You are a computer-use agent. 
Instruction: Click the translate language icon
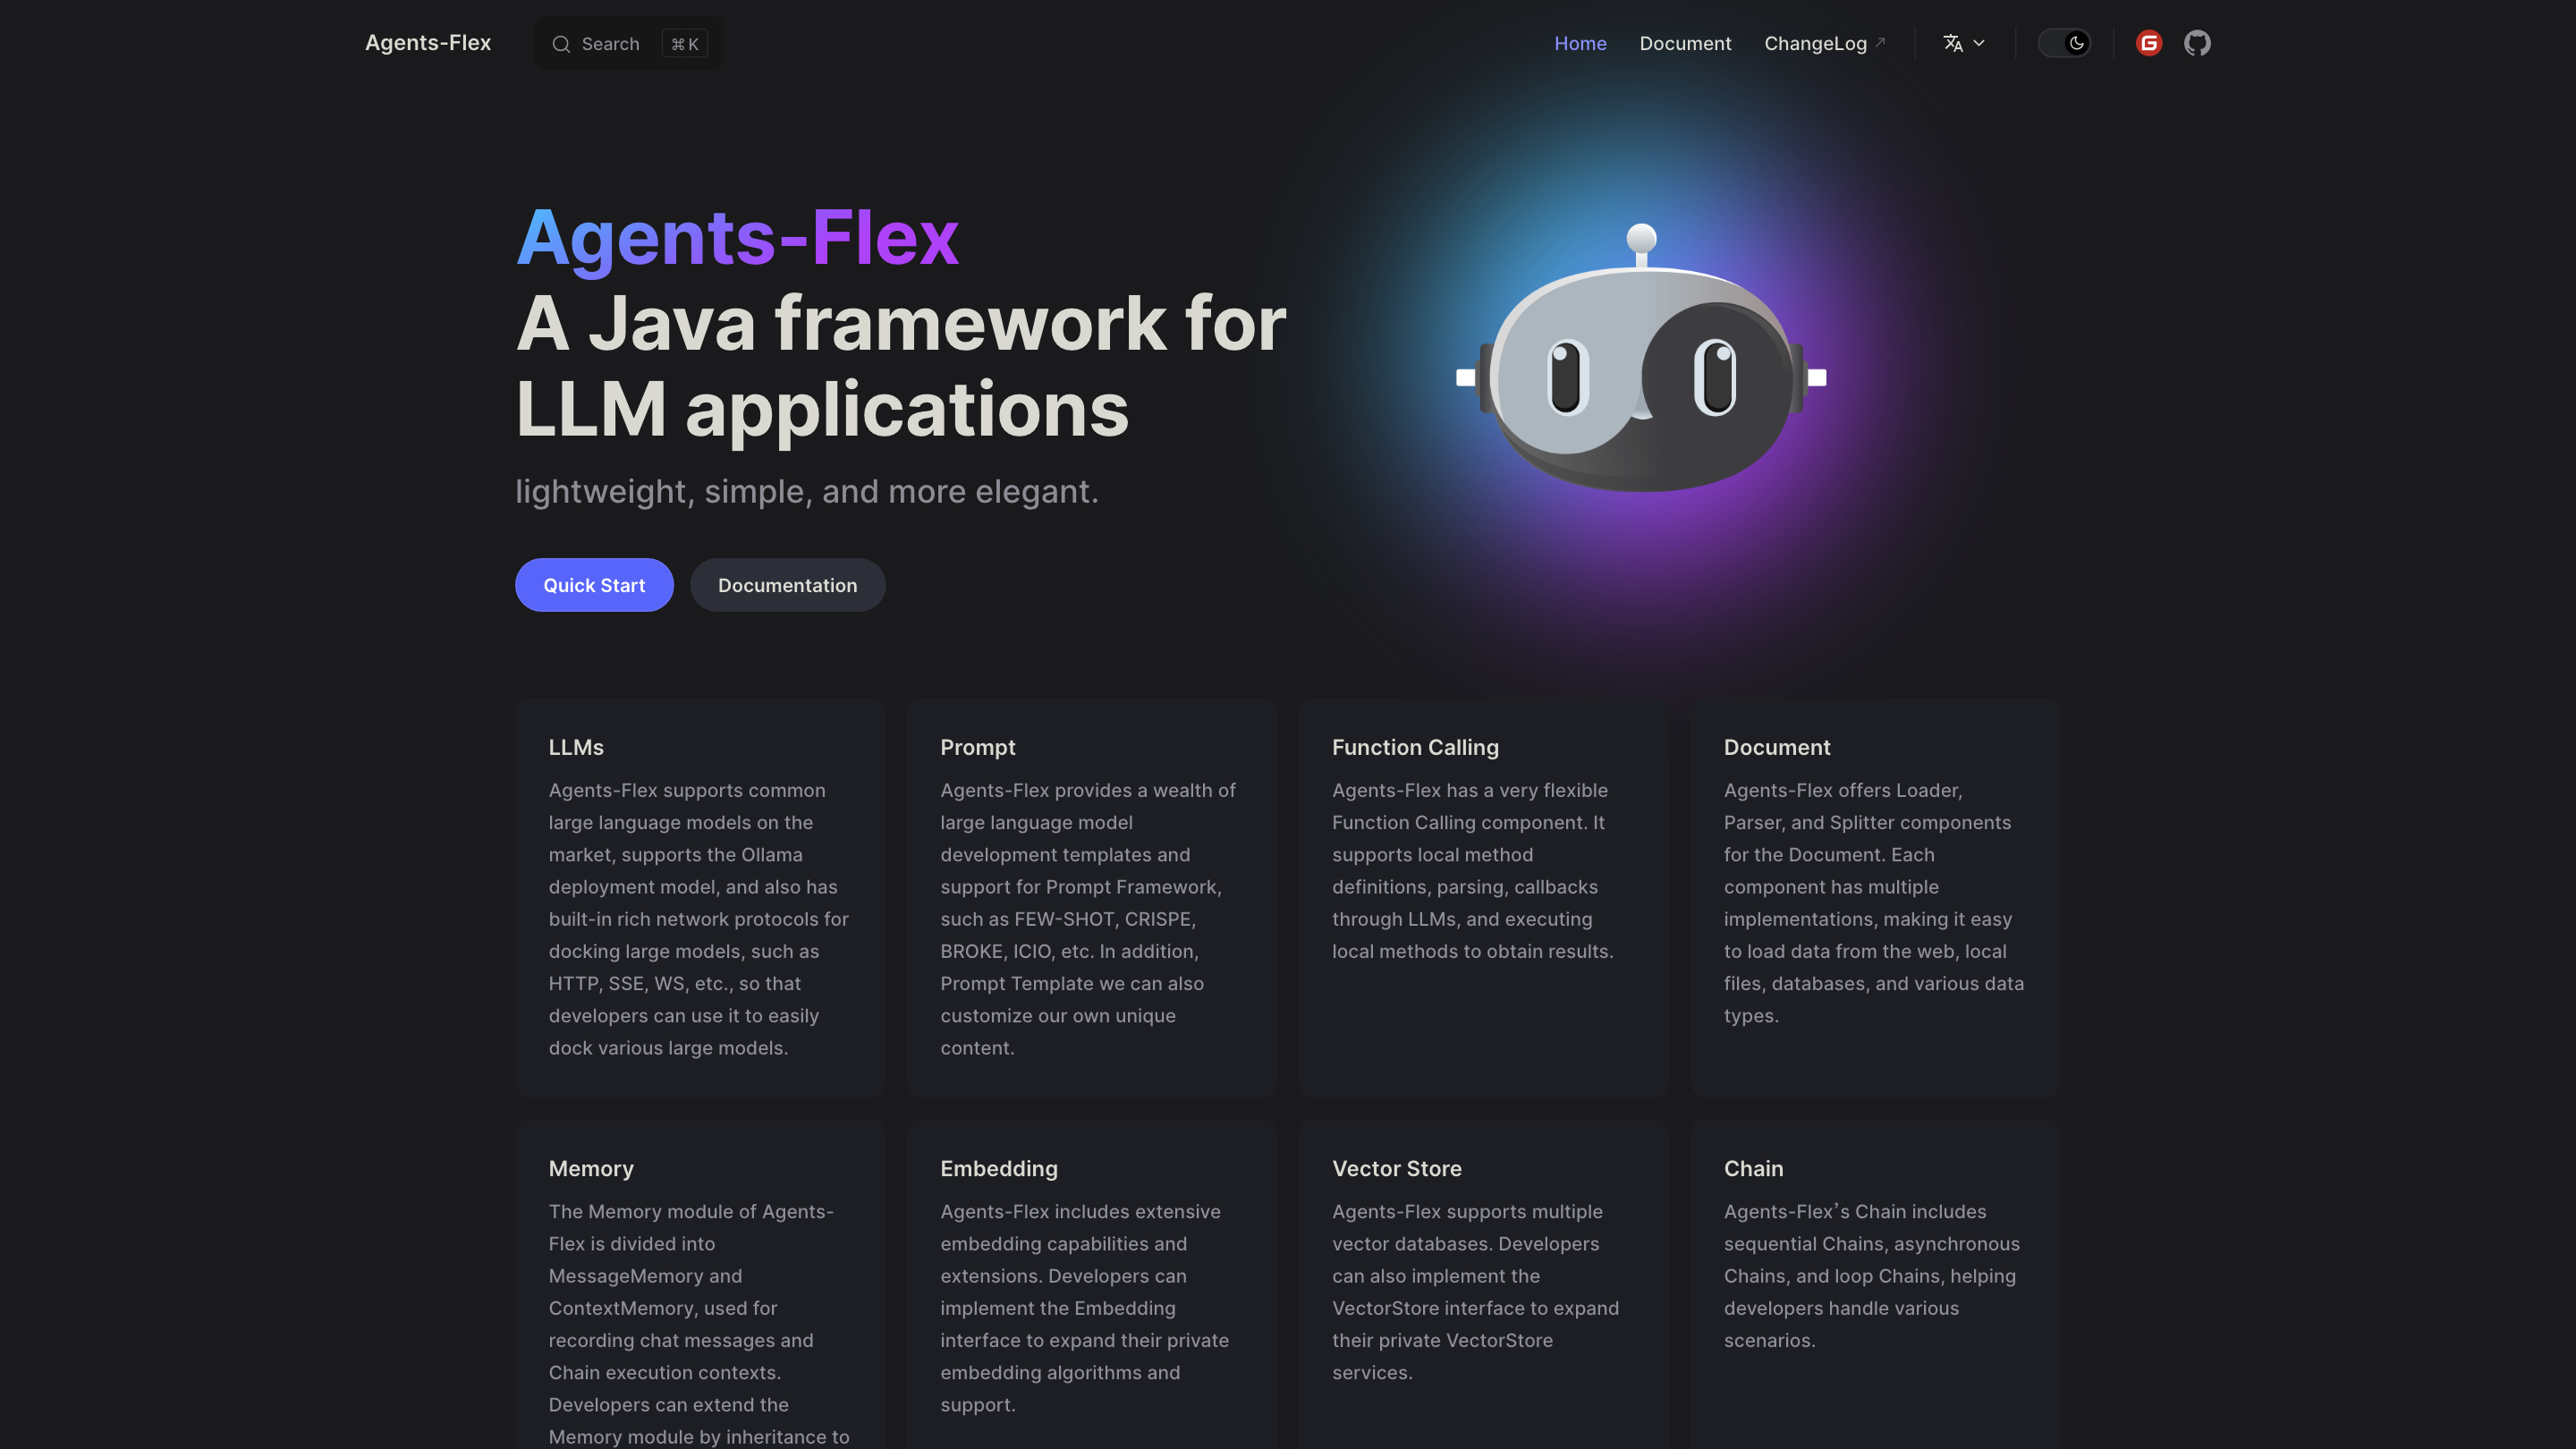[1952, 43]
